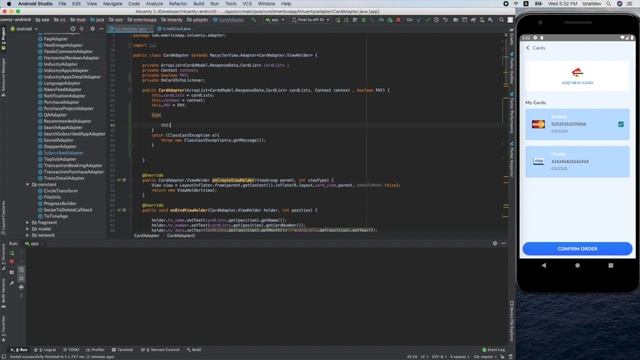Open the TODO tool window tab

click(x=71, y=350)
